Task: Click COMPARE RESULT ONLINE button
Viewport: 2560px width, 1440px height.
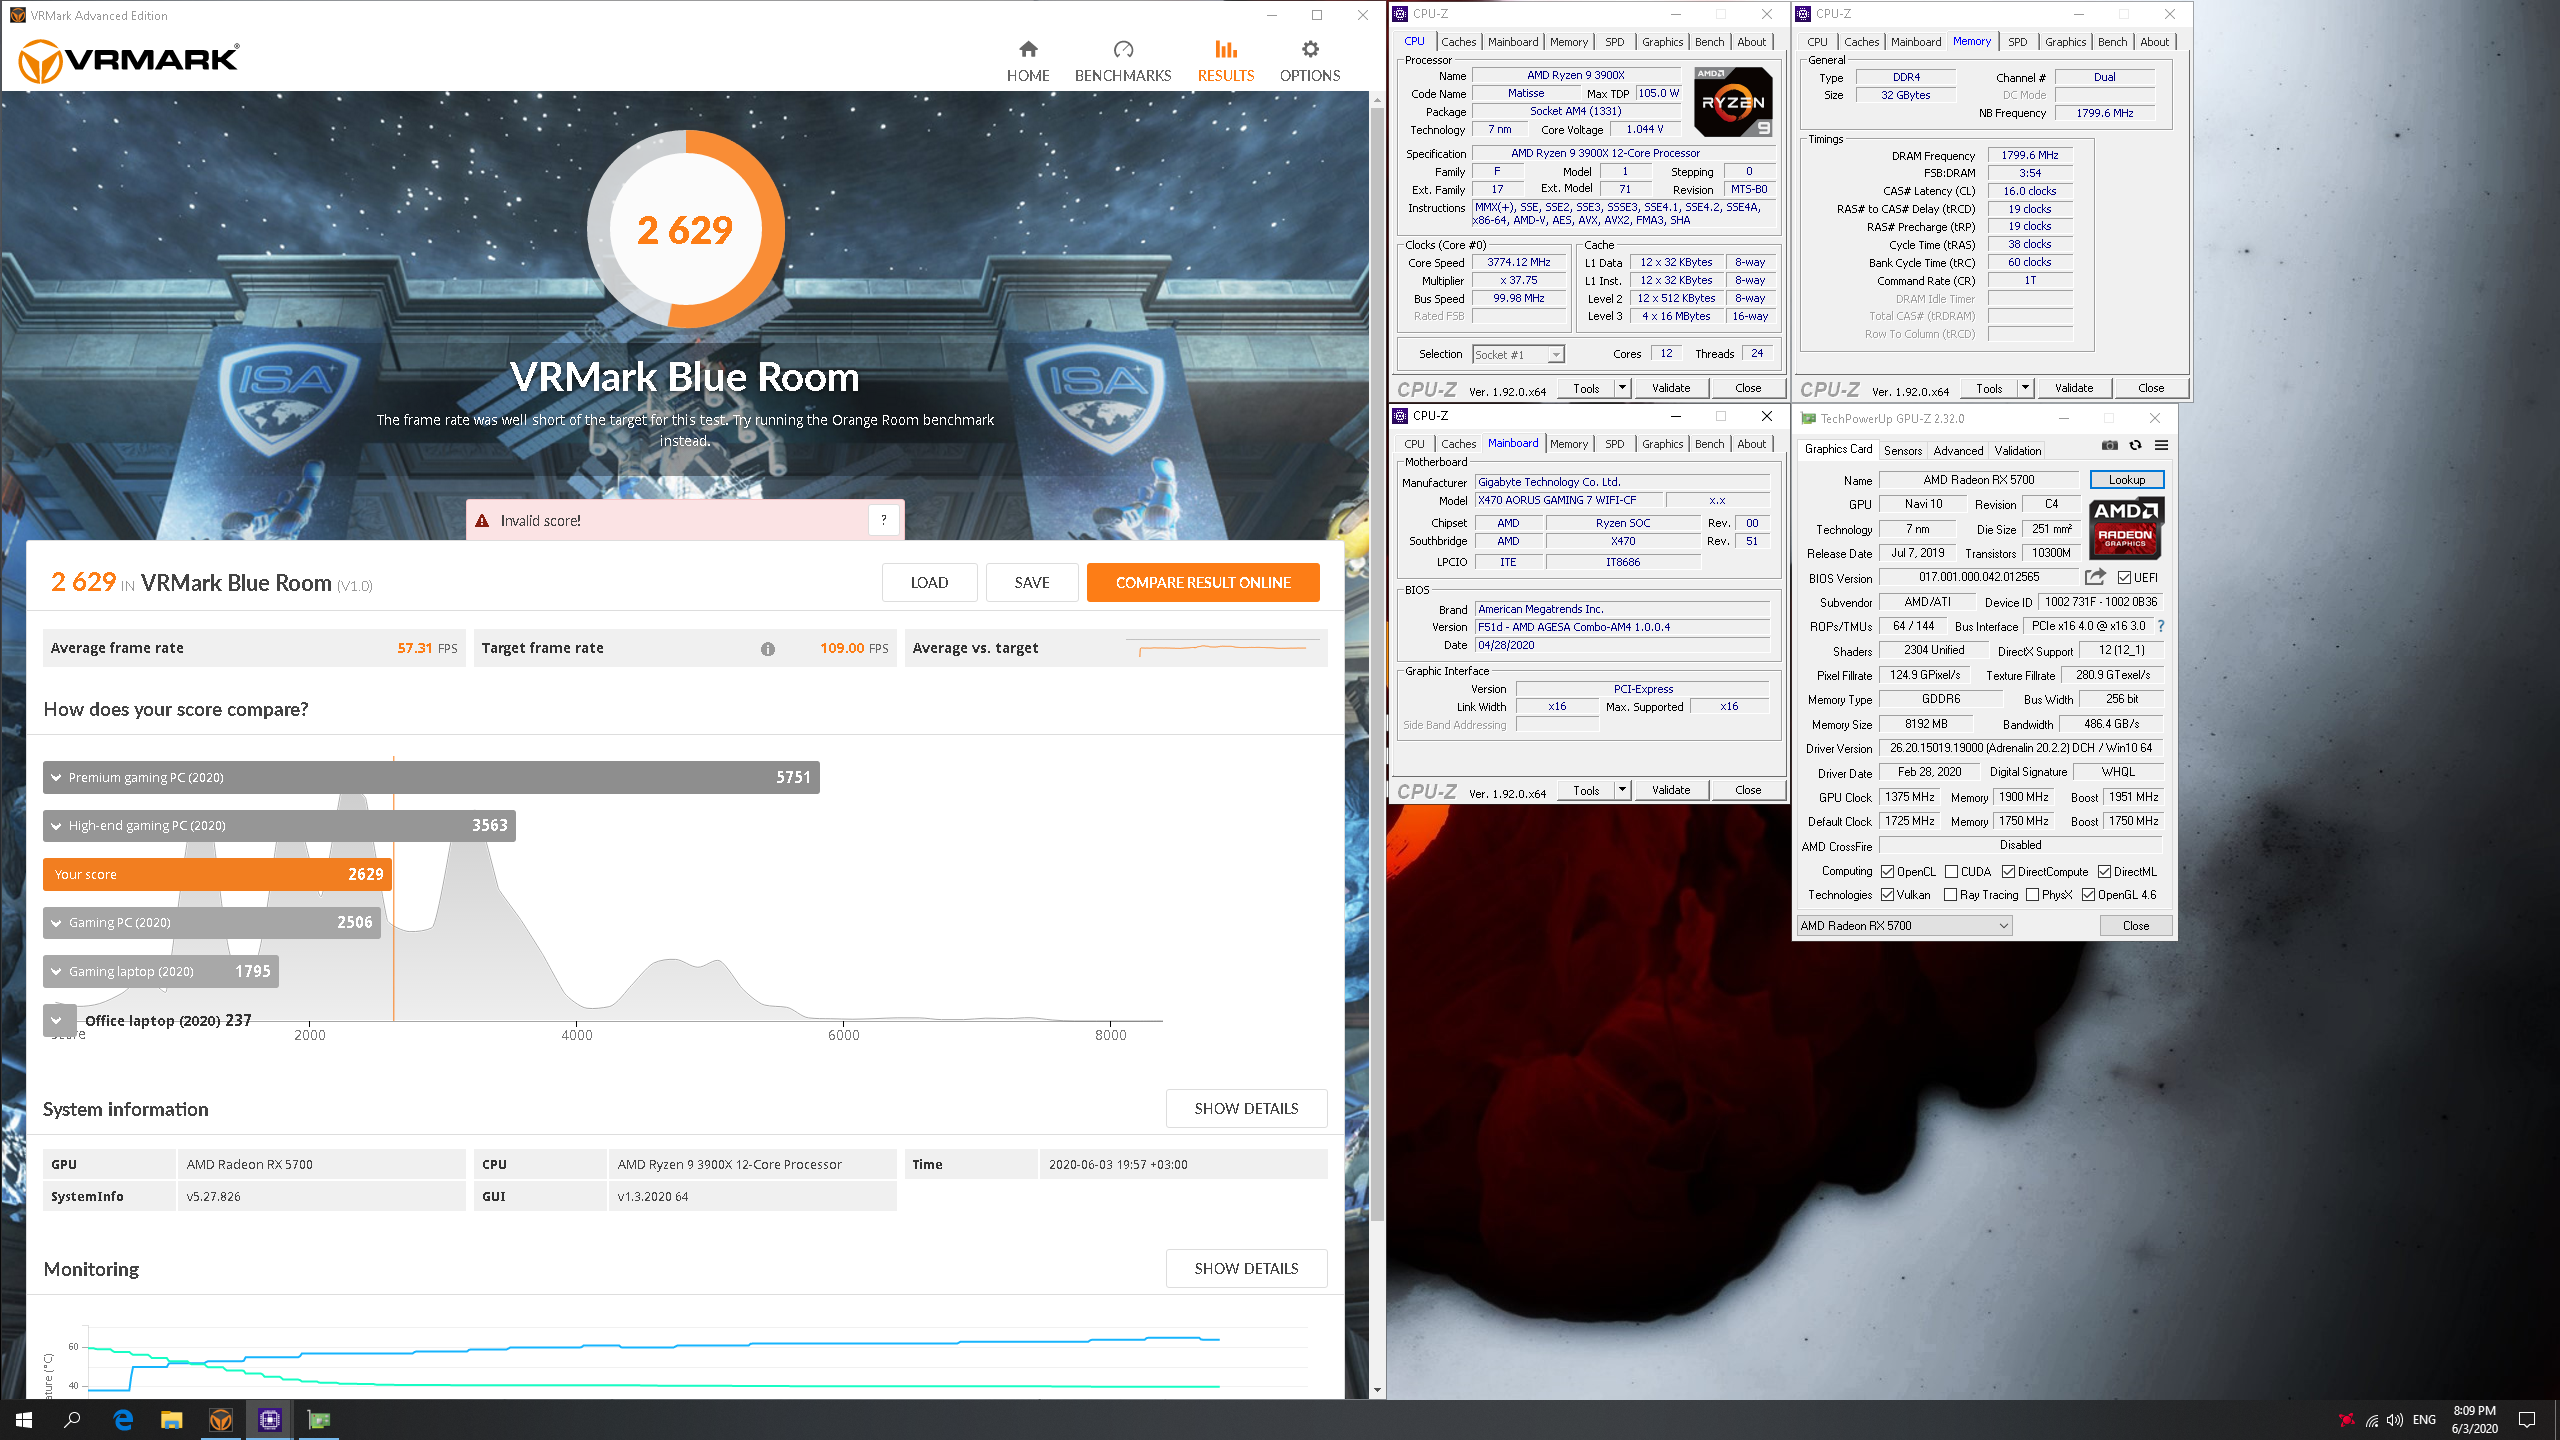Action: click(1203, 583)
